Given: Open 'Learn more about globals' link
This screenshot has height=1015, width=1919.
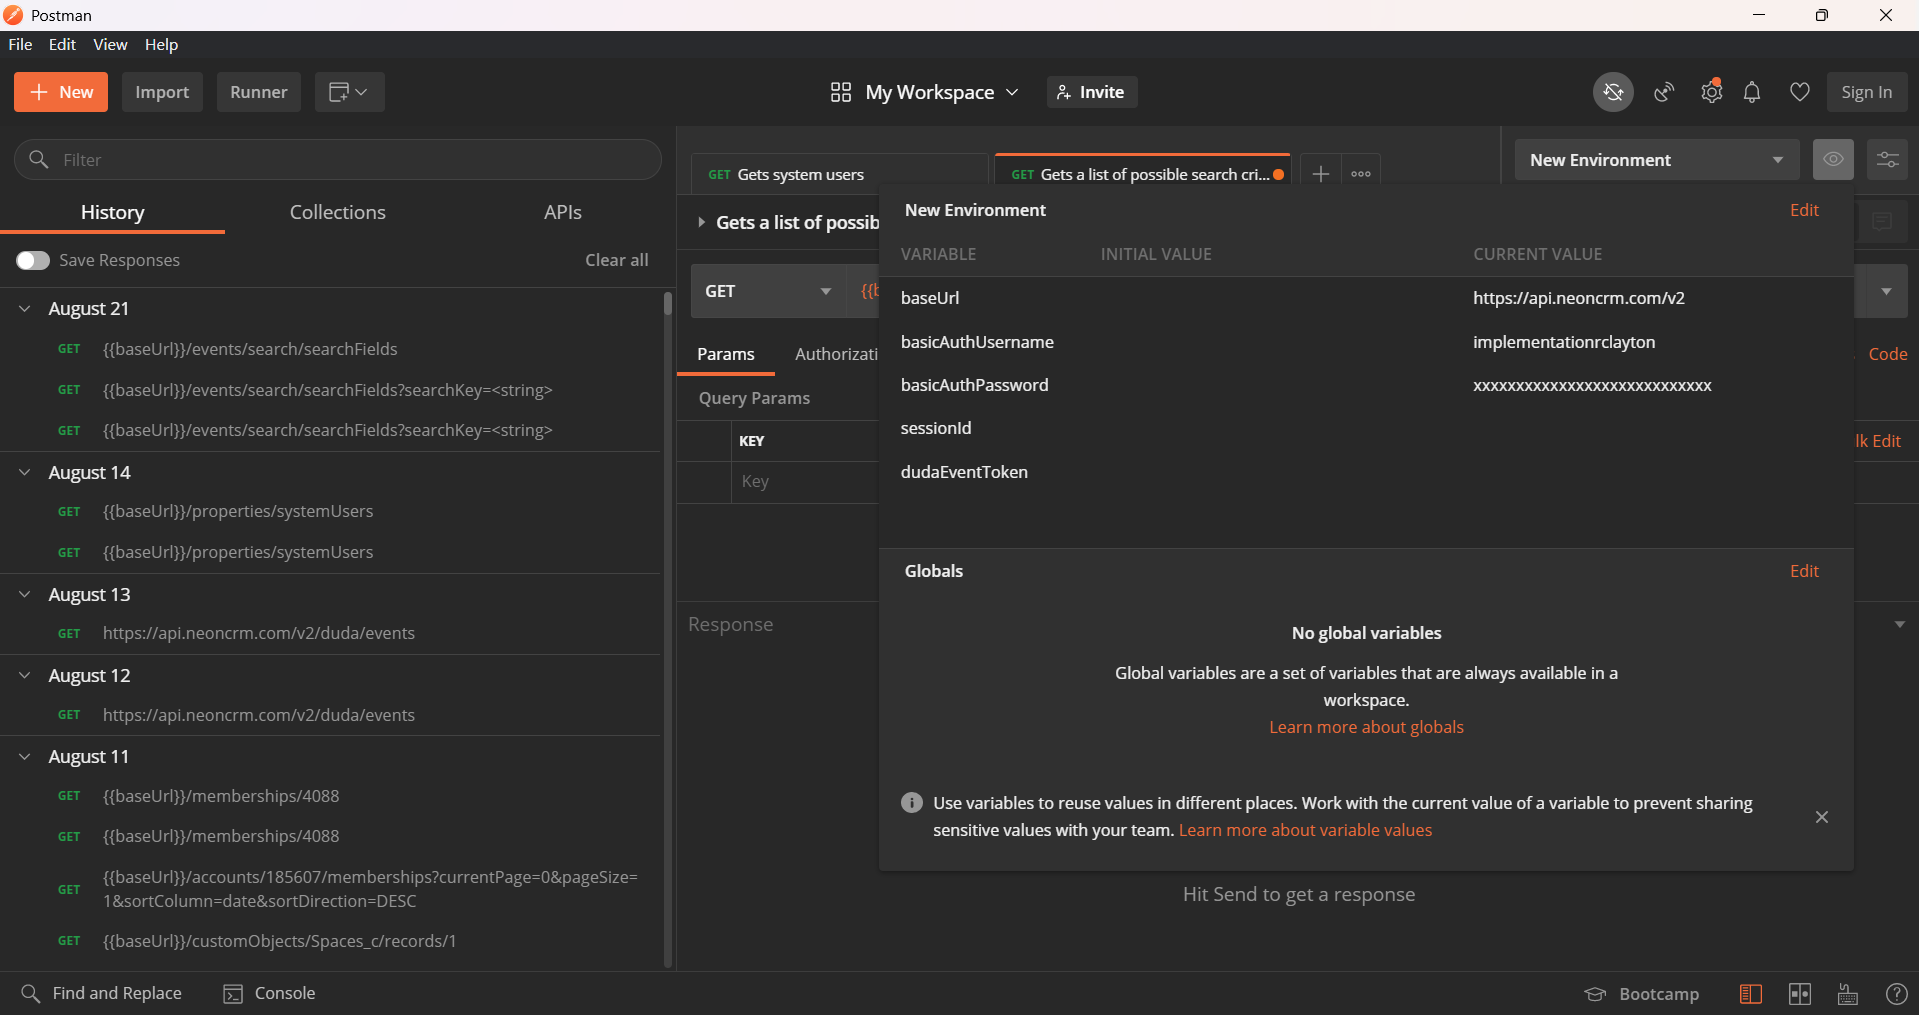Looking at the screenshot, I should coord(1366,727).
